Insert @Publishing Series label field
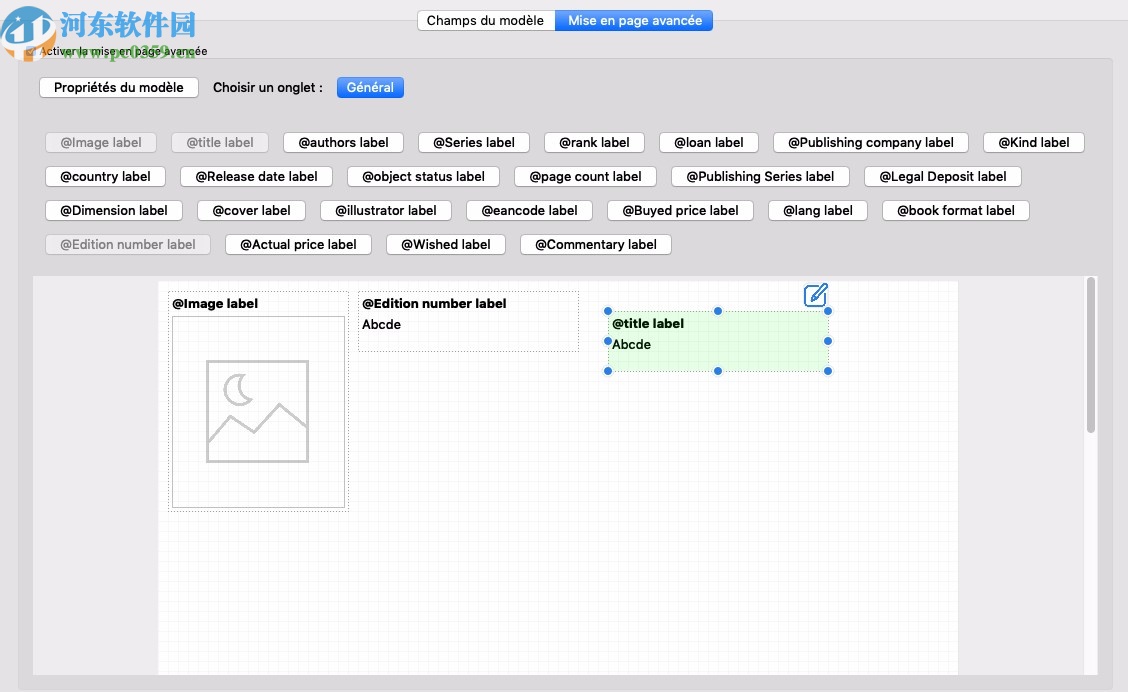This screenshot has width=1128, height=692. [760, 176]
